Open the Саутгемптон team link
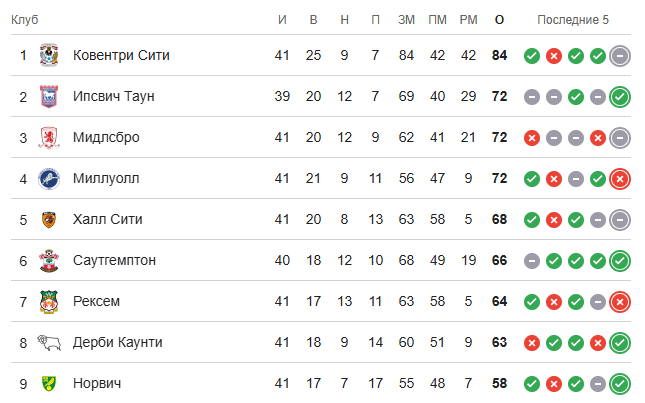Image resolution: width=645 pixels, height=403 pixels. point(114,260)
